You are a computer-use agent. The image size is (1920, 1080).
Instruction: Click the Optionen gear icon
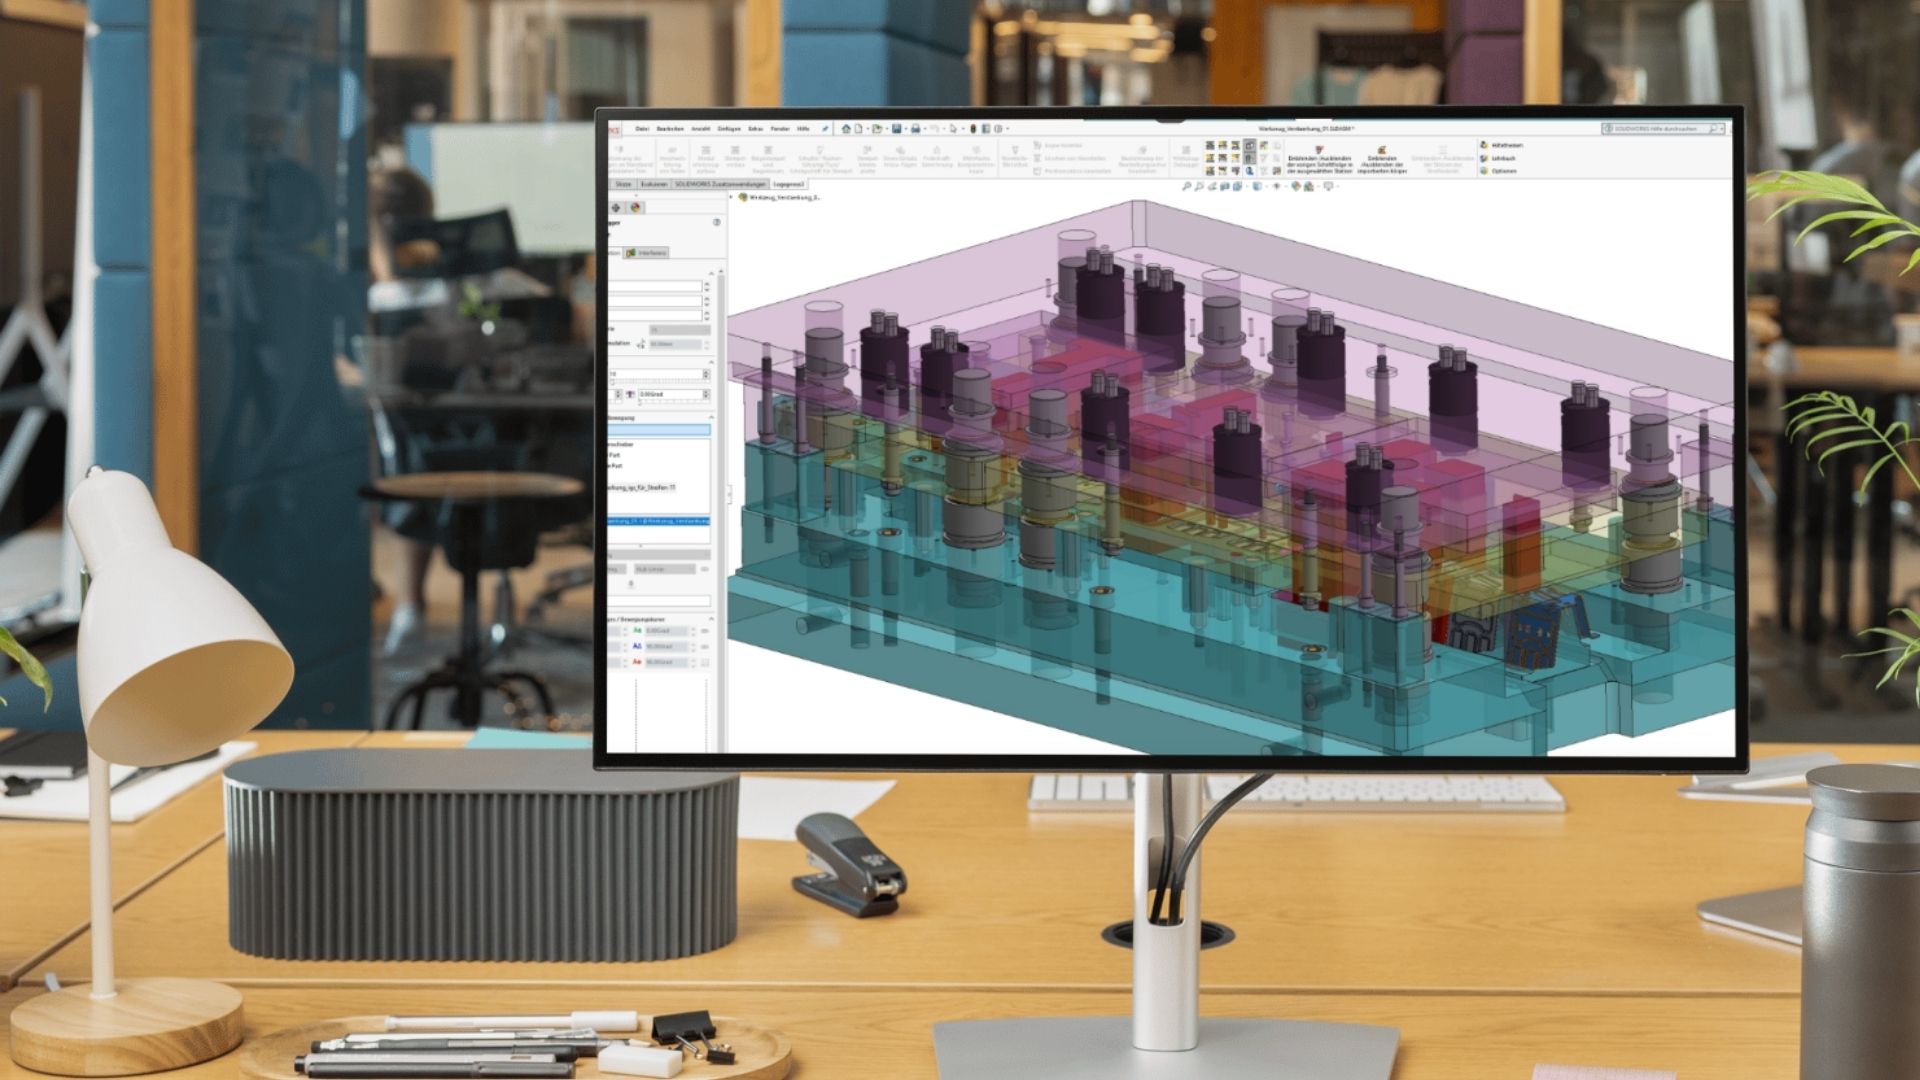coord(1485,171)
